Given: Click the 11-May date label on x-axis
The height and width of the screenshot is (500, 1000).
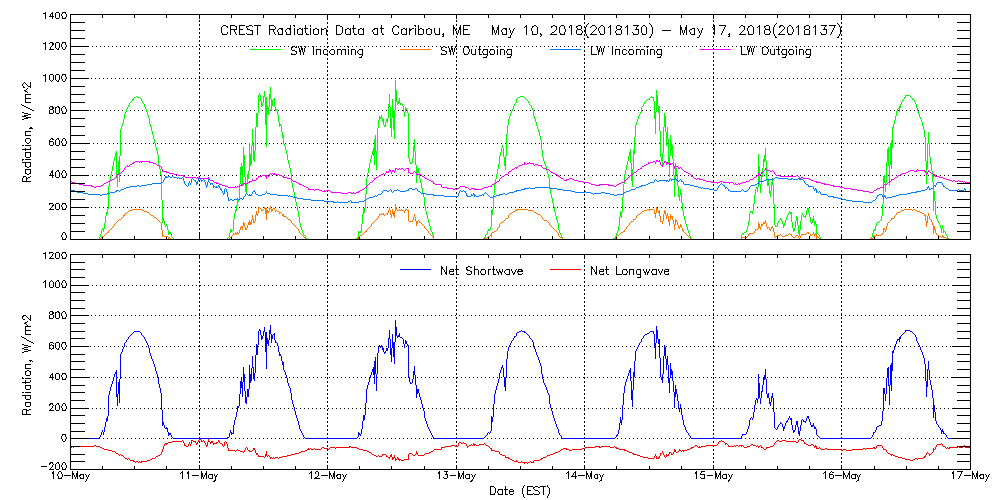Looking at the screenshot, I should [x=199, y=476].
